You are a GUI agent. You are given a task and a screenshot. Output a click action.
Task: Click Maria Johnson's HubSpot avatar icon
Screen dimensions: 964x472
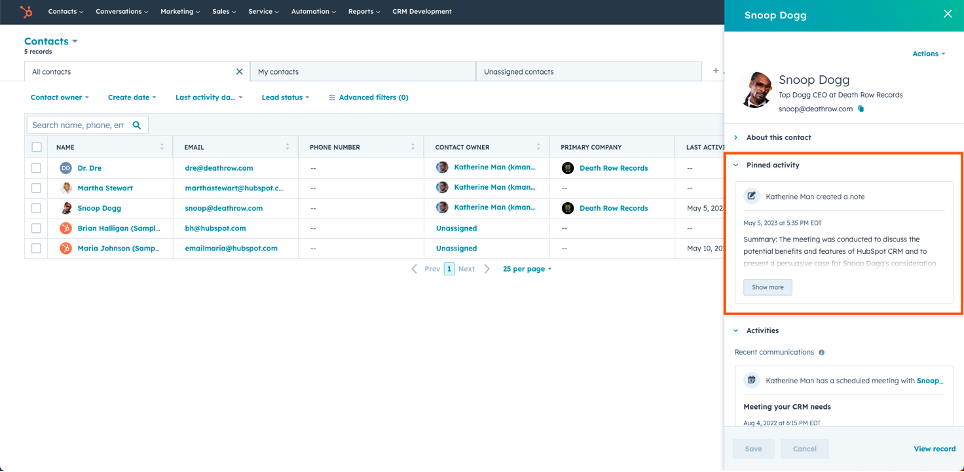click(66, 248)
